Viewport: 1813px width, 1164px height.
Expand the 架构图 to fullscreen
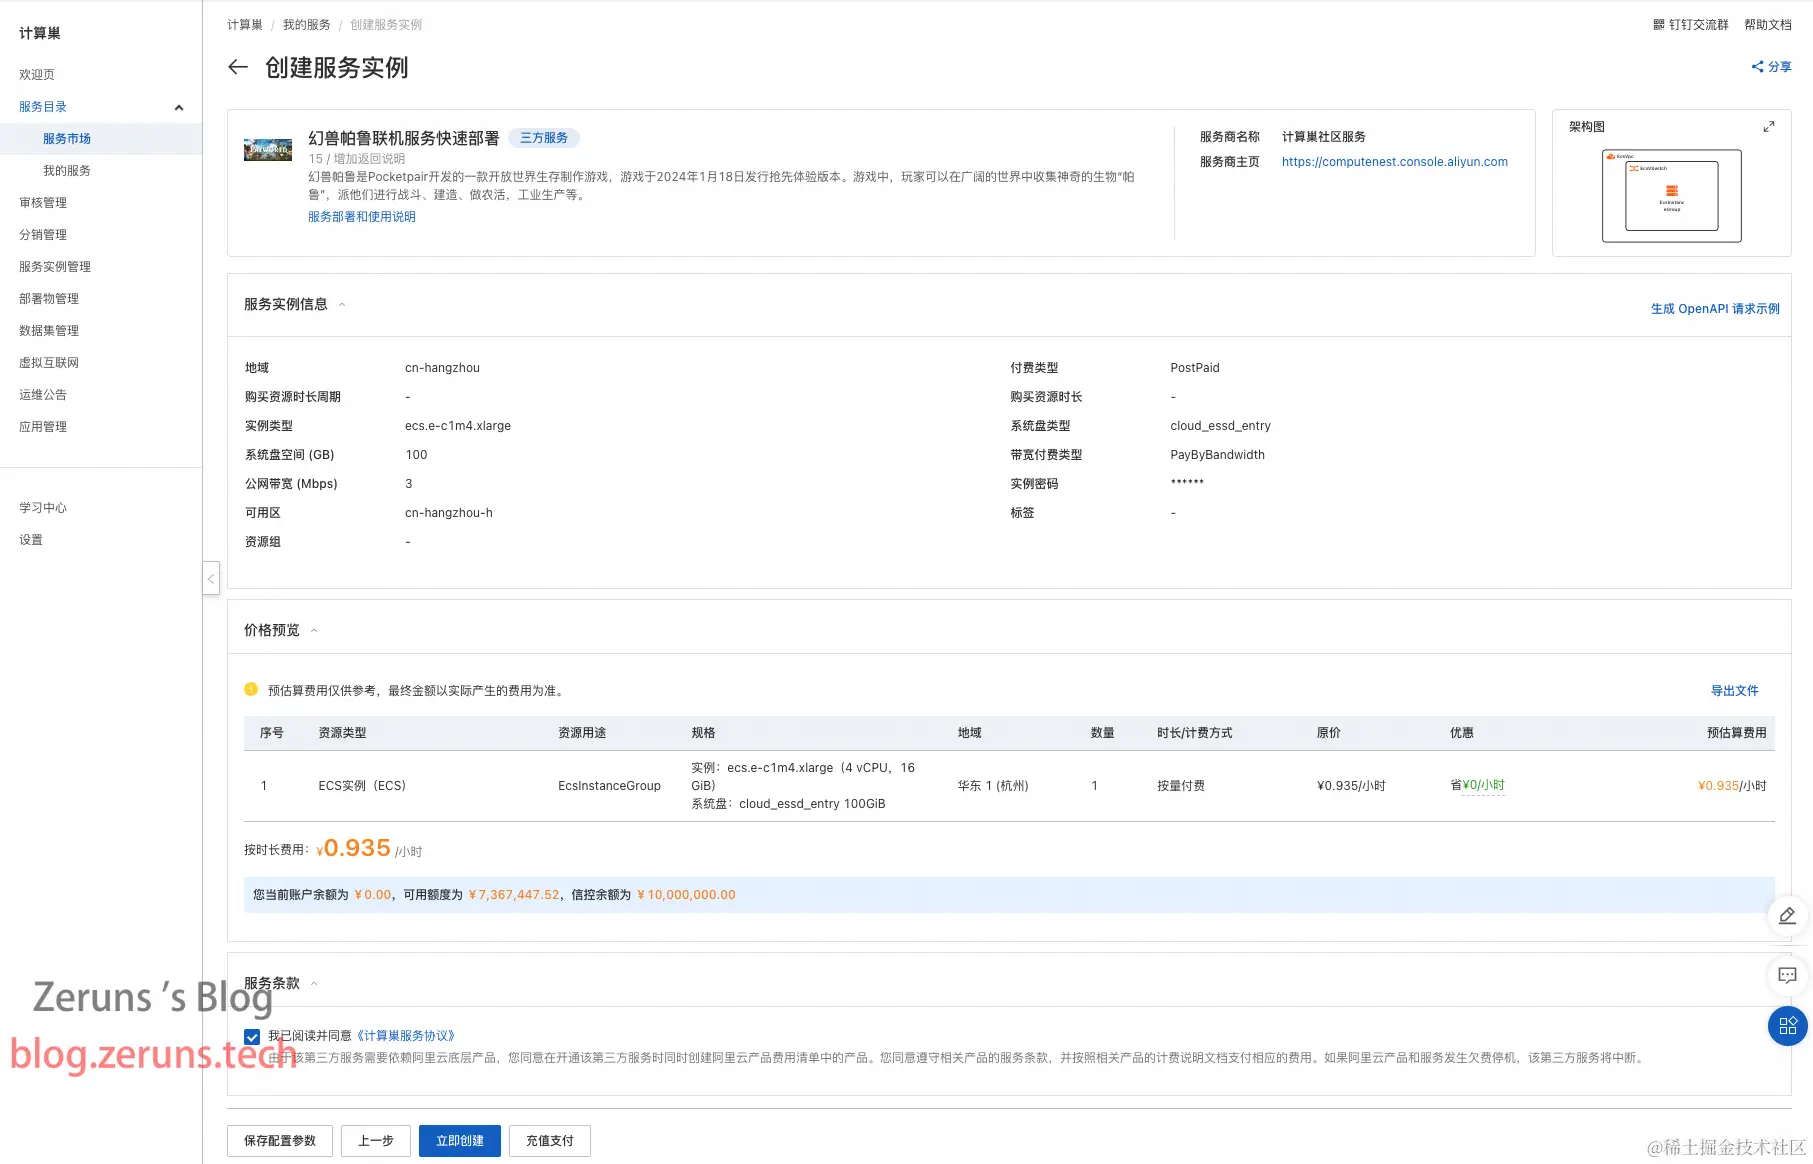click(1768, 127)
